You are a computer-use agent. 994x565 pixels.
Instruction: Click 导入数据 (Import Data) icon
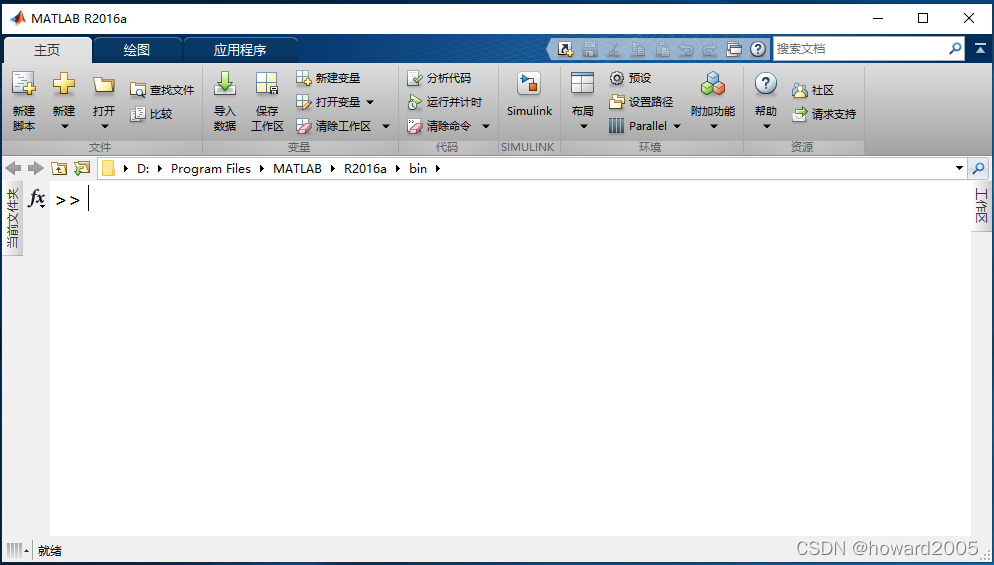tap(225, 83)
